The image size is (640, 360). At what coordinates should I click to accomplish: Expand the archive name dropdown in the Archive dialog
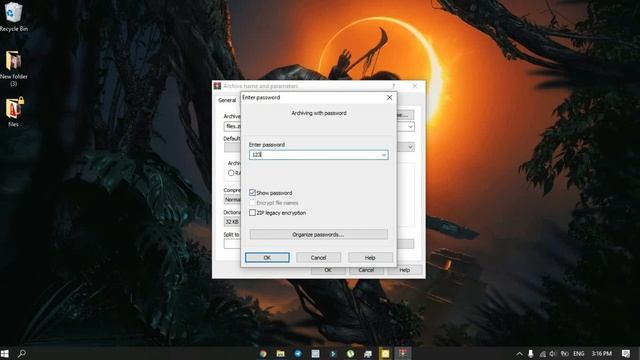[410, 127]
